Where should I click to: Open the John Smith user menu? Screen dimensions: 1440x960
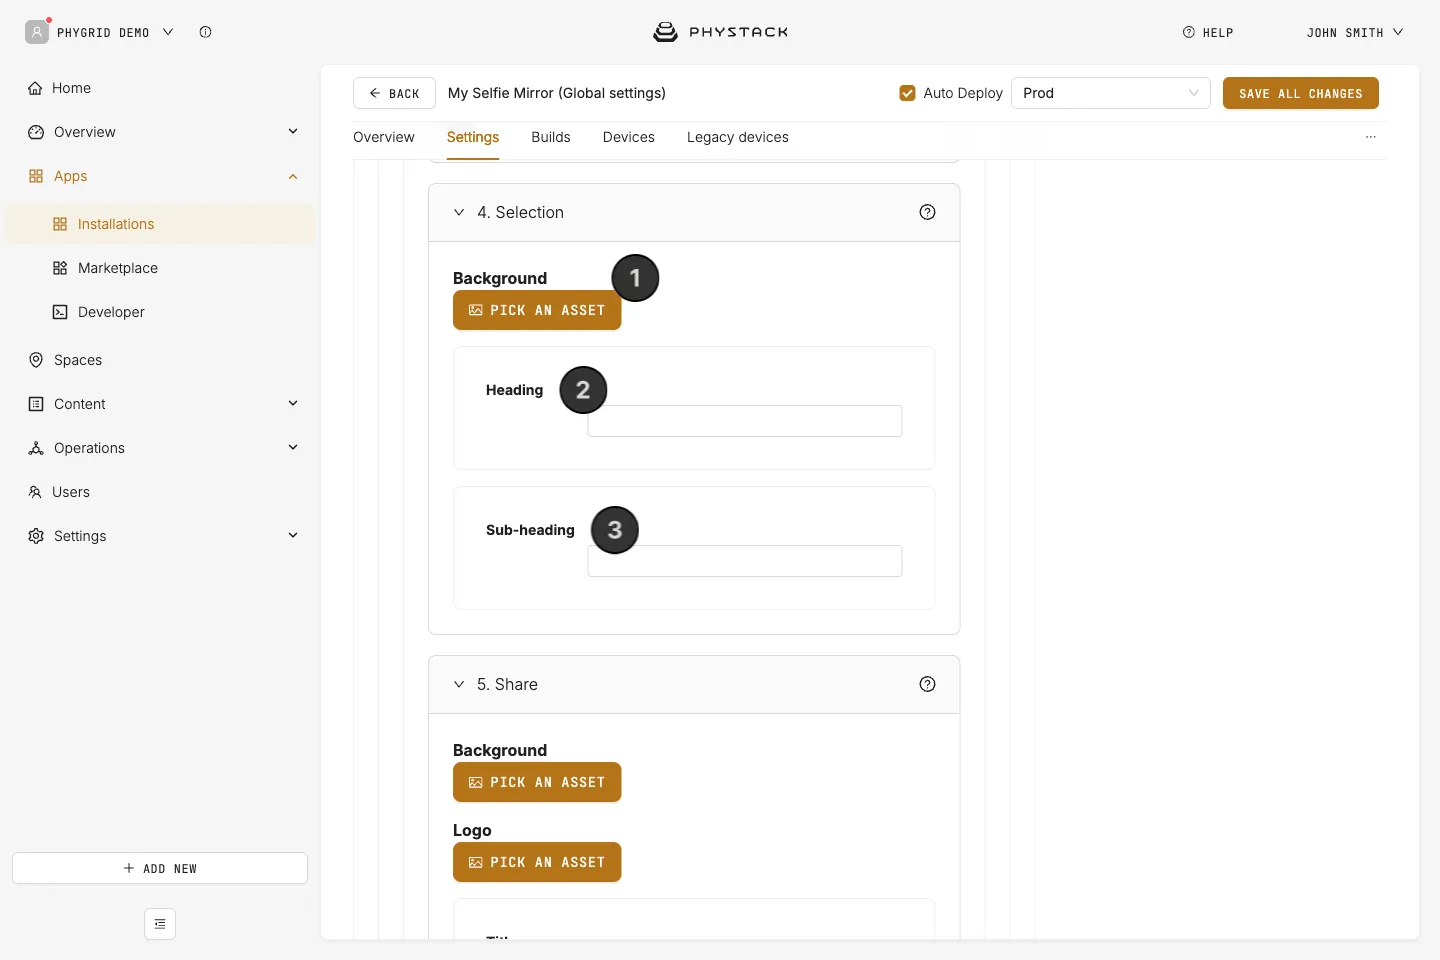point(1355,32)
